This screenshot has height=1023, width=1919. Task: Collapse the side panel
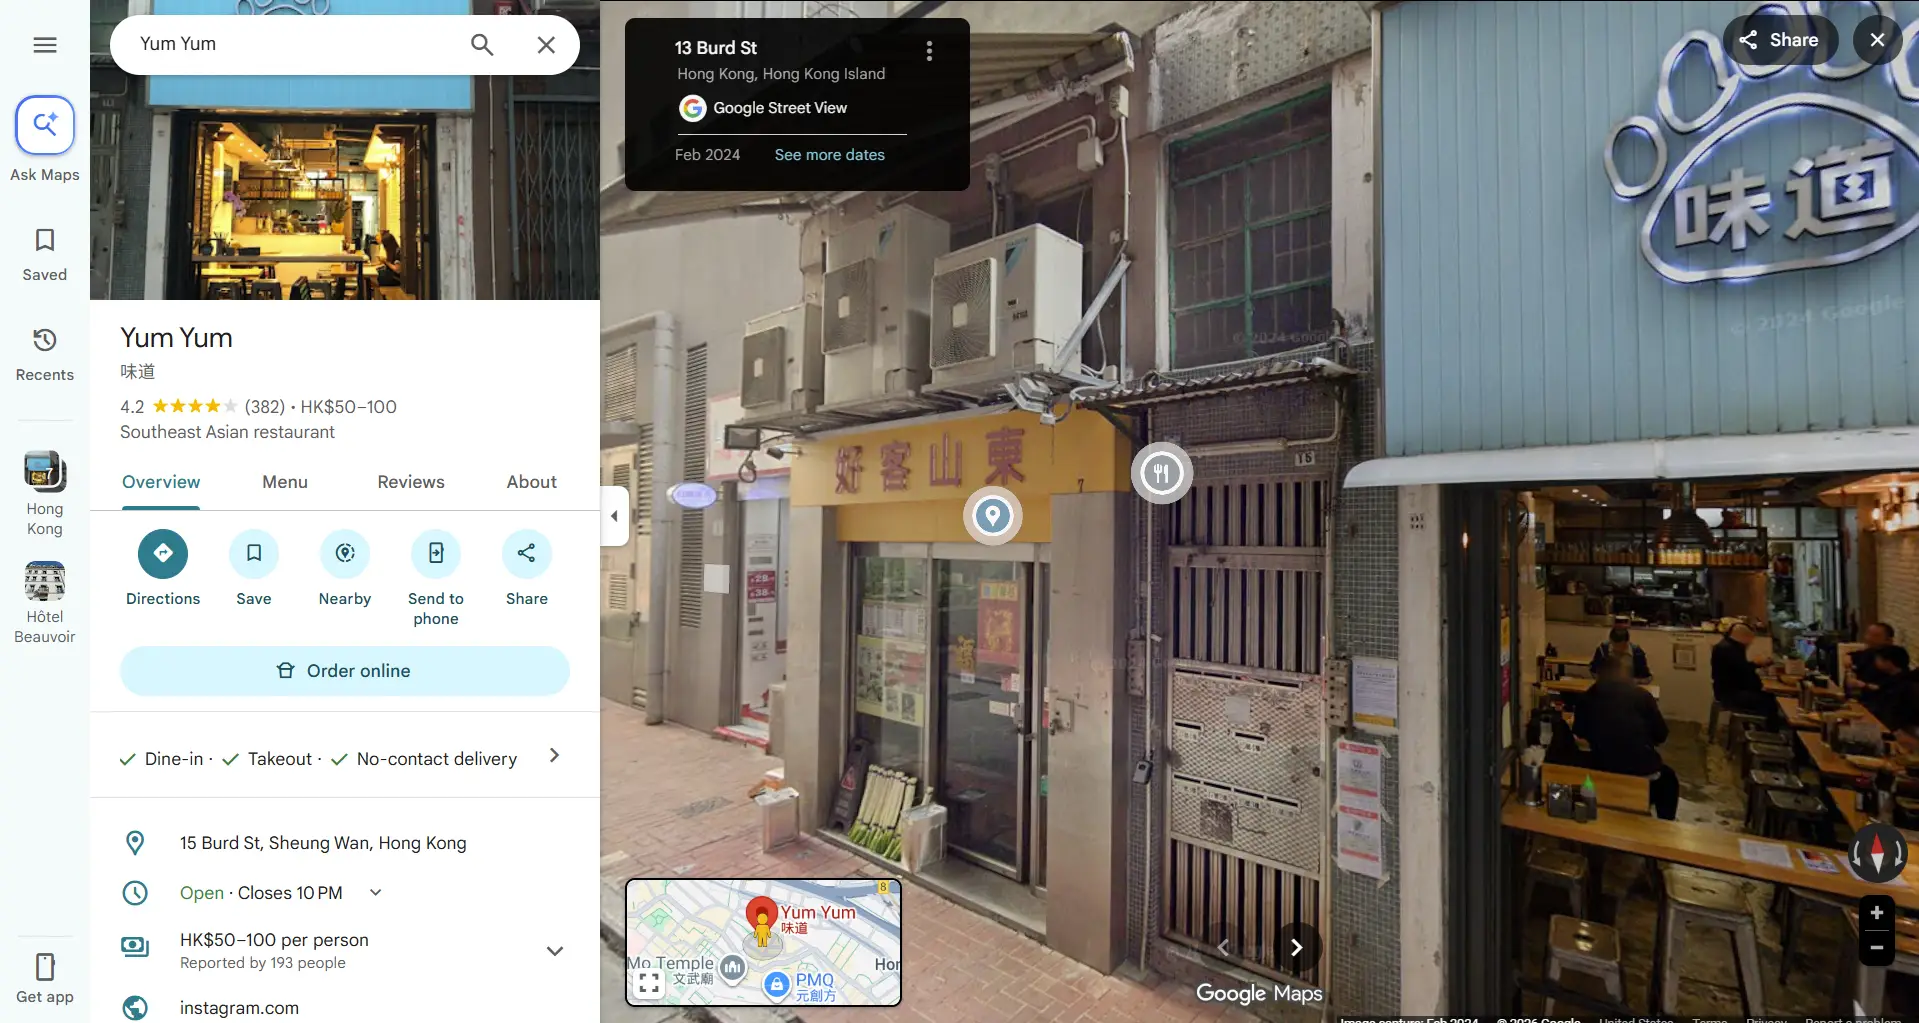[614, 516]
